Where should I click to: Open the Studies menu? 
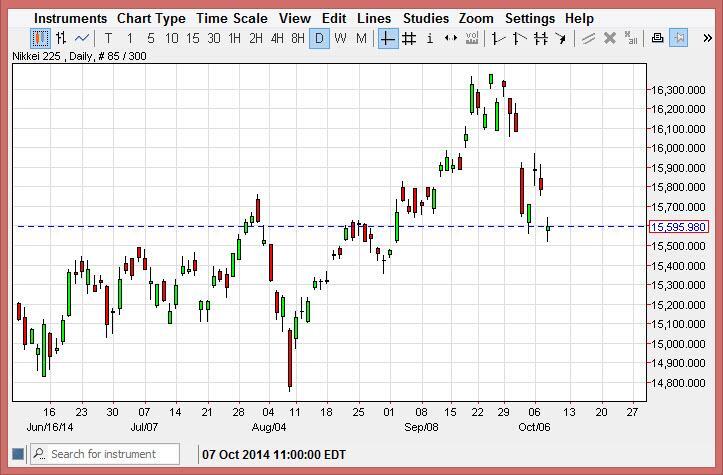(426, 18)
